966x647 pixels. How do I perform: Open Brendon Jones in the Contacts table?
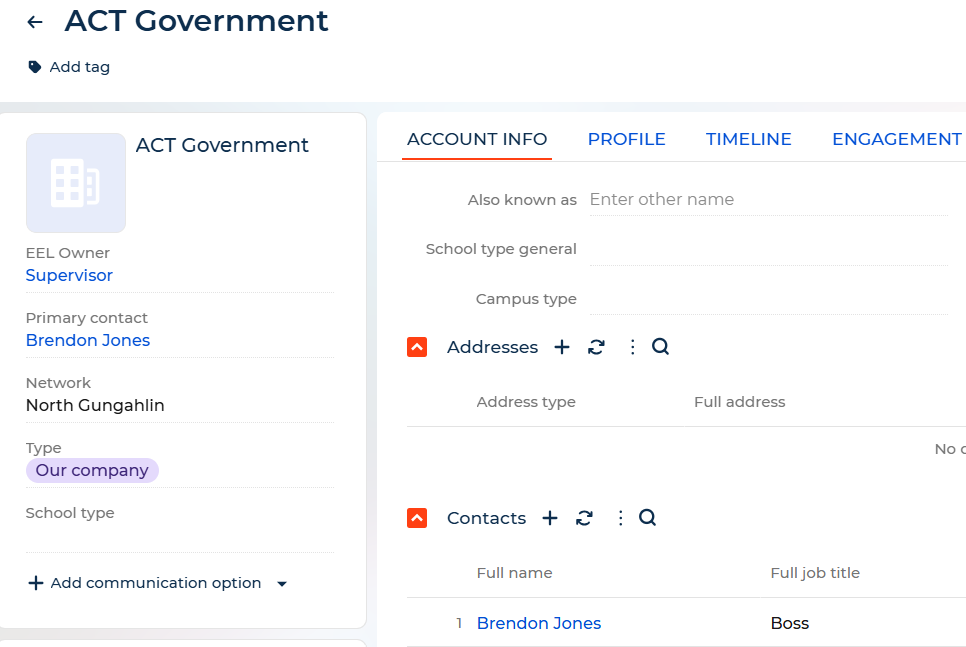point(539,623)
